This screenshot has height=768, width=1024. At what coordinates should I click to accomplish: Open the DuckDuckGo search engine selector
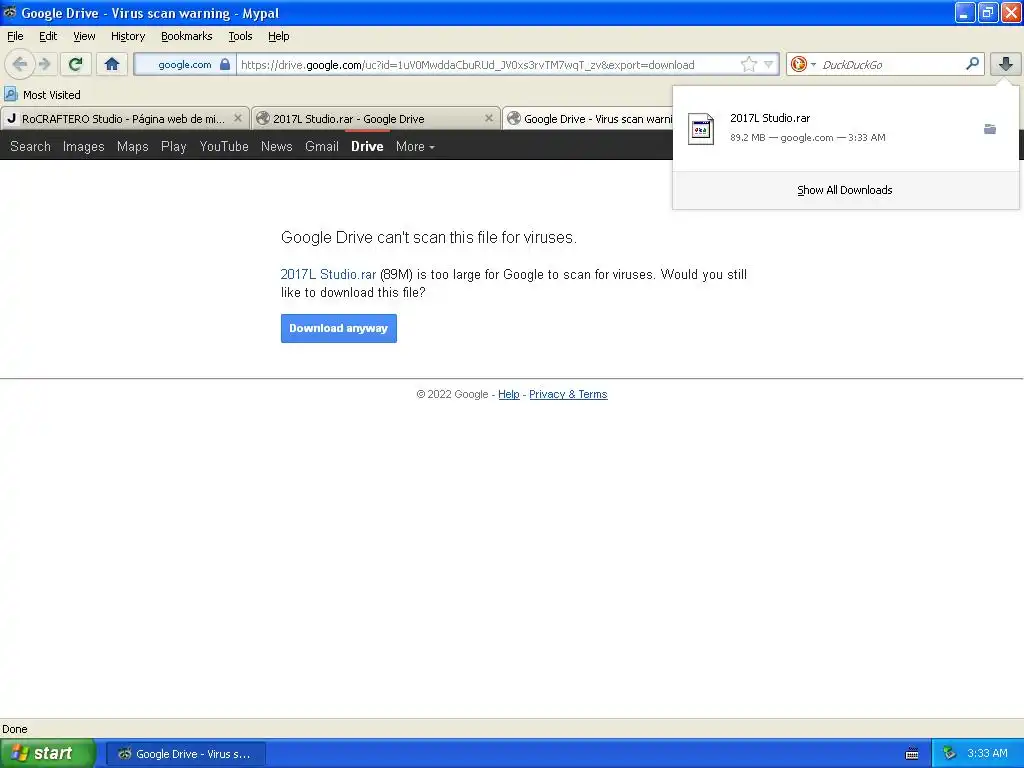coord(803,64)
